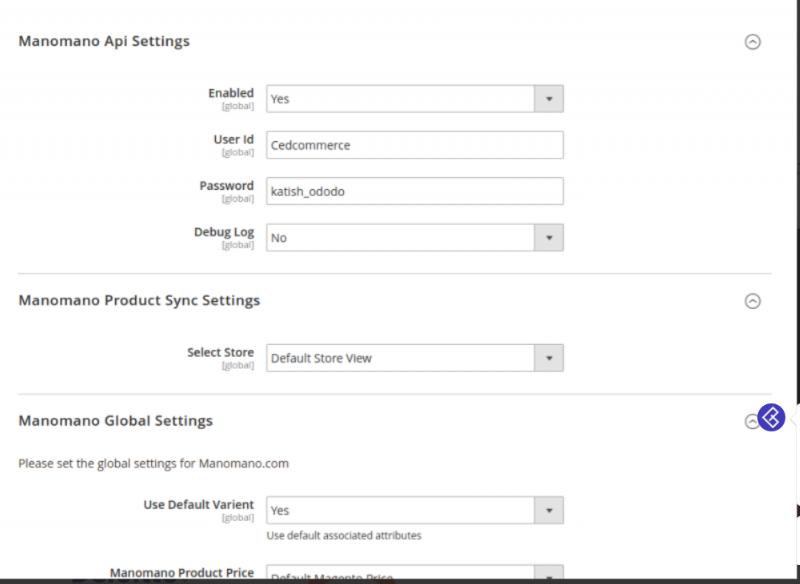
Task: Open the Use Default Varient dropdown
Action: pos(414,510)
